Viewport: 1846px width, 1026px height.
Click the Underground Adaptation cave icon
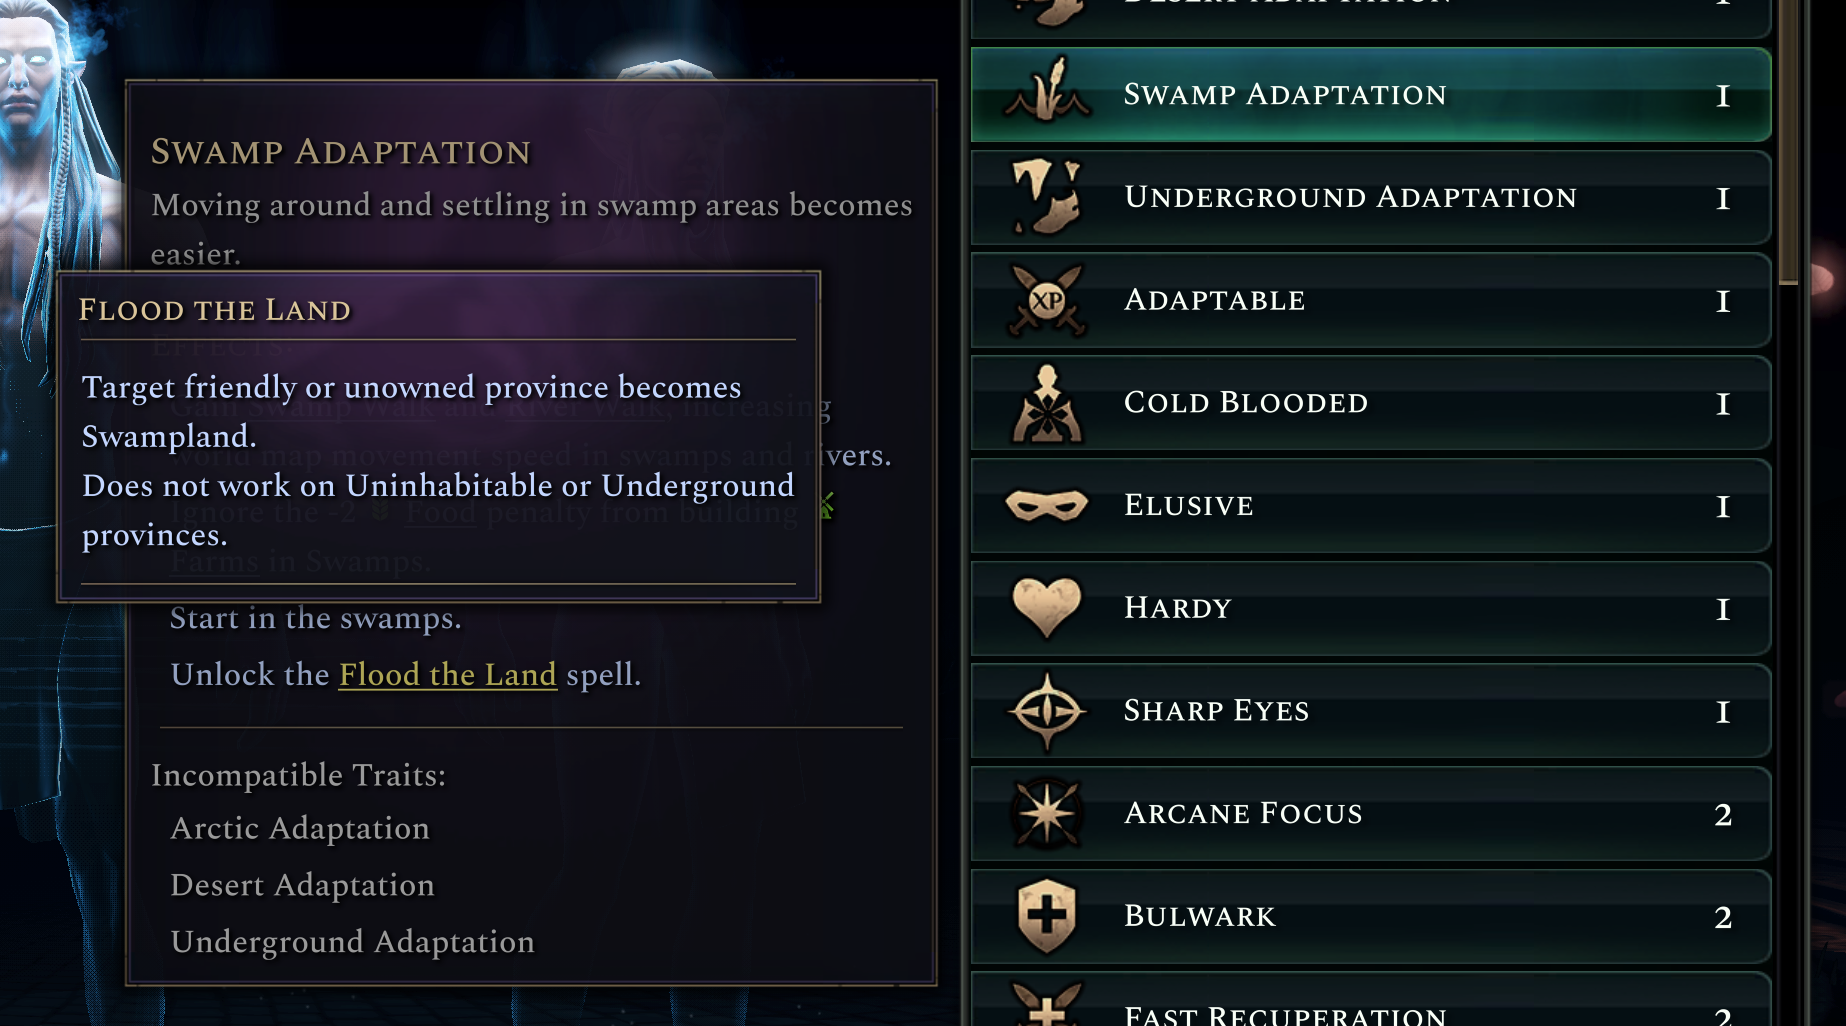click(x=1047, y=197)
